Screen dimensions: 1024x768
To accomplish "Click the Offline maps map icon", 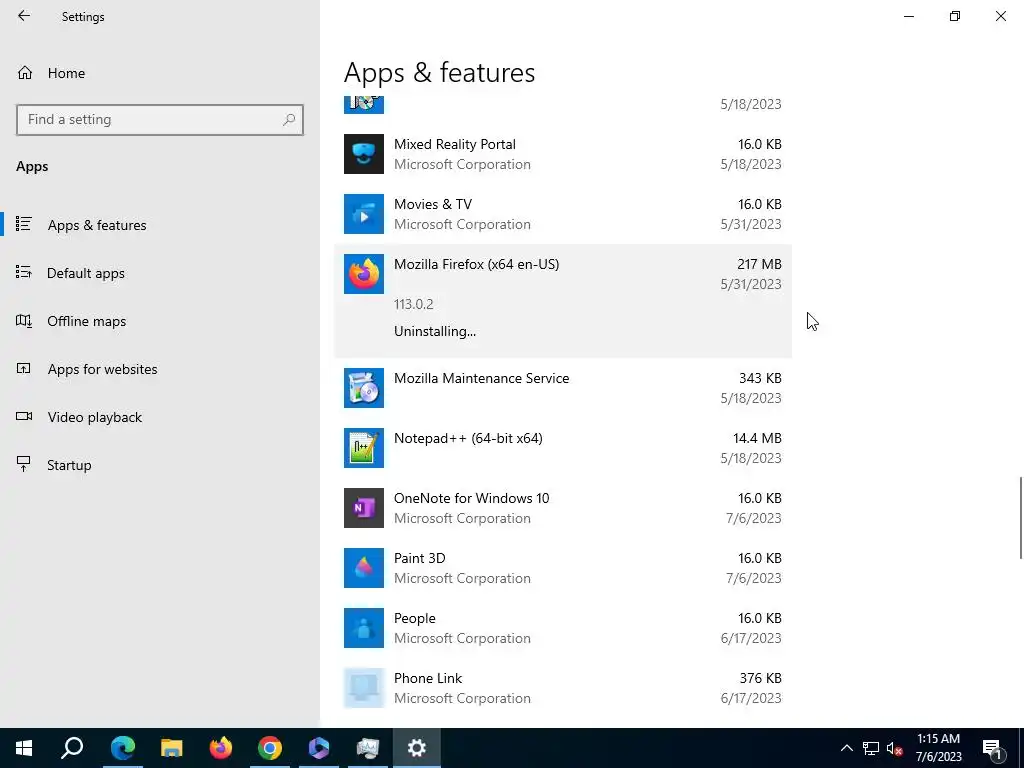I will 24,320.
